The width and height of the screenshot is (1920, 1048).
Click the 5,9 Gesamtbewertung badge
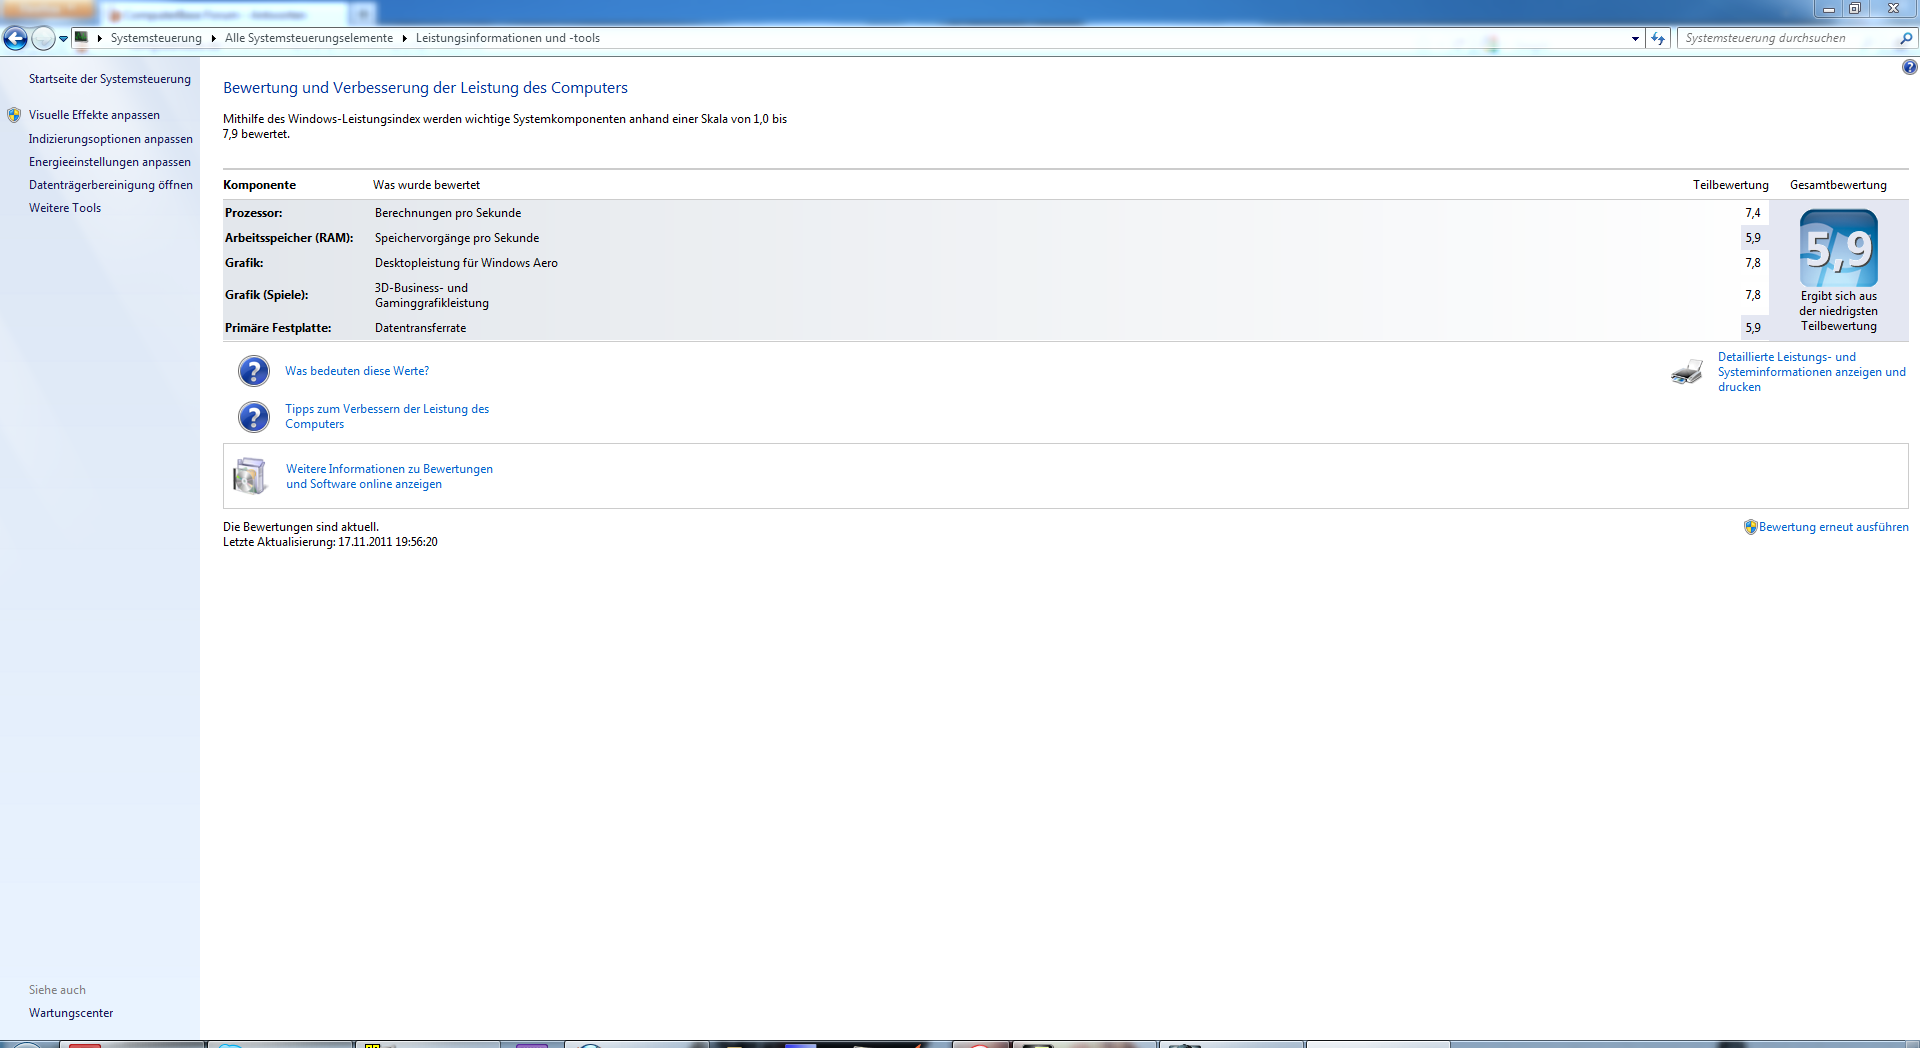pyautogui.click(x=1839, y=248)
